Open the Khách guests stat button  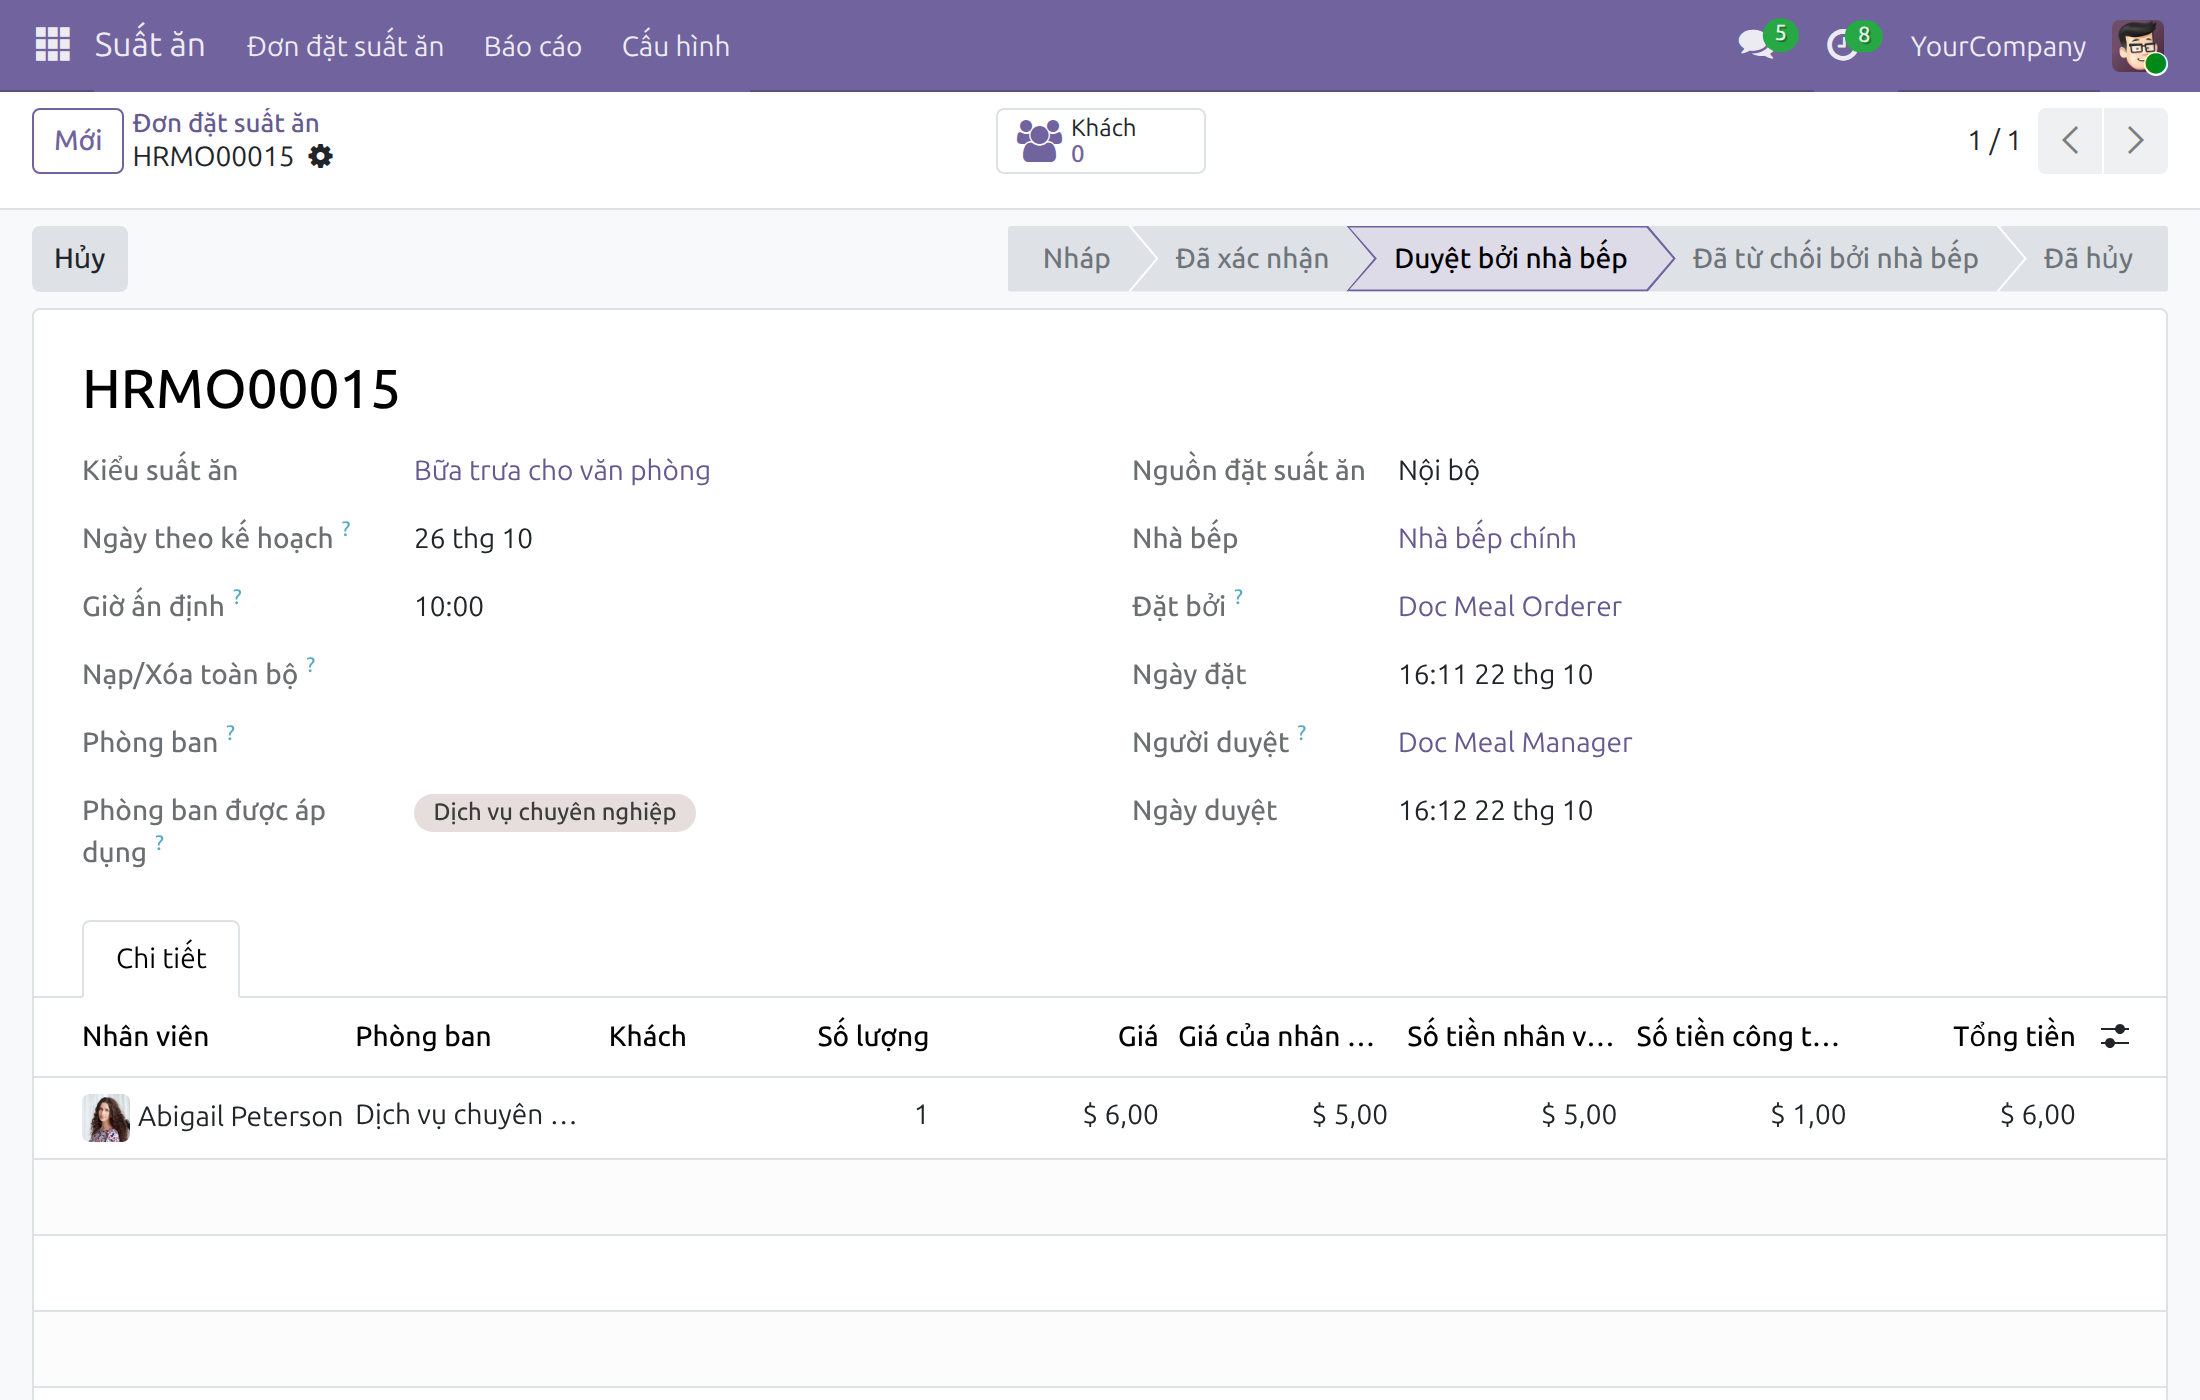click(1100, 141)
